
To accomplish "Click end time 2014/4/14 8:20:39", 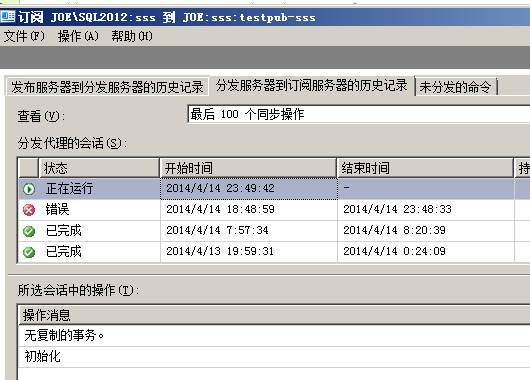I will coord(394,230).
